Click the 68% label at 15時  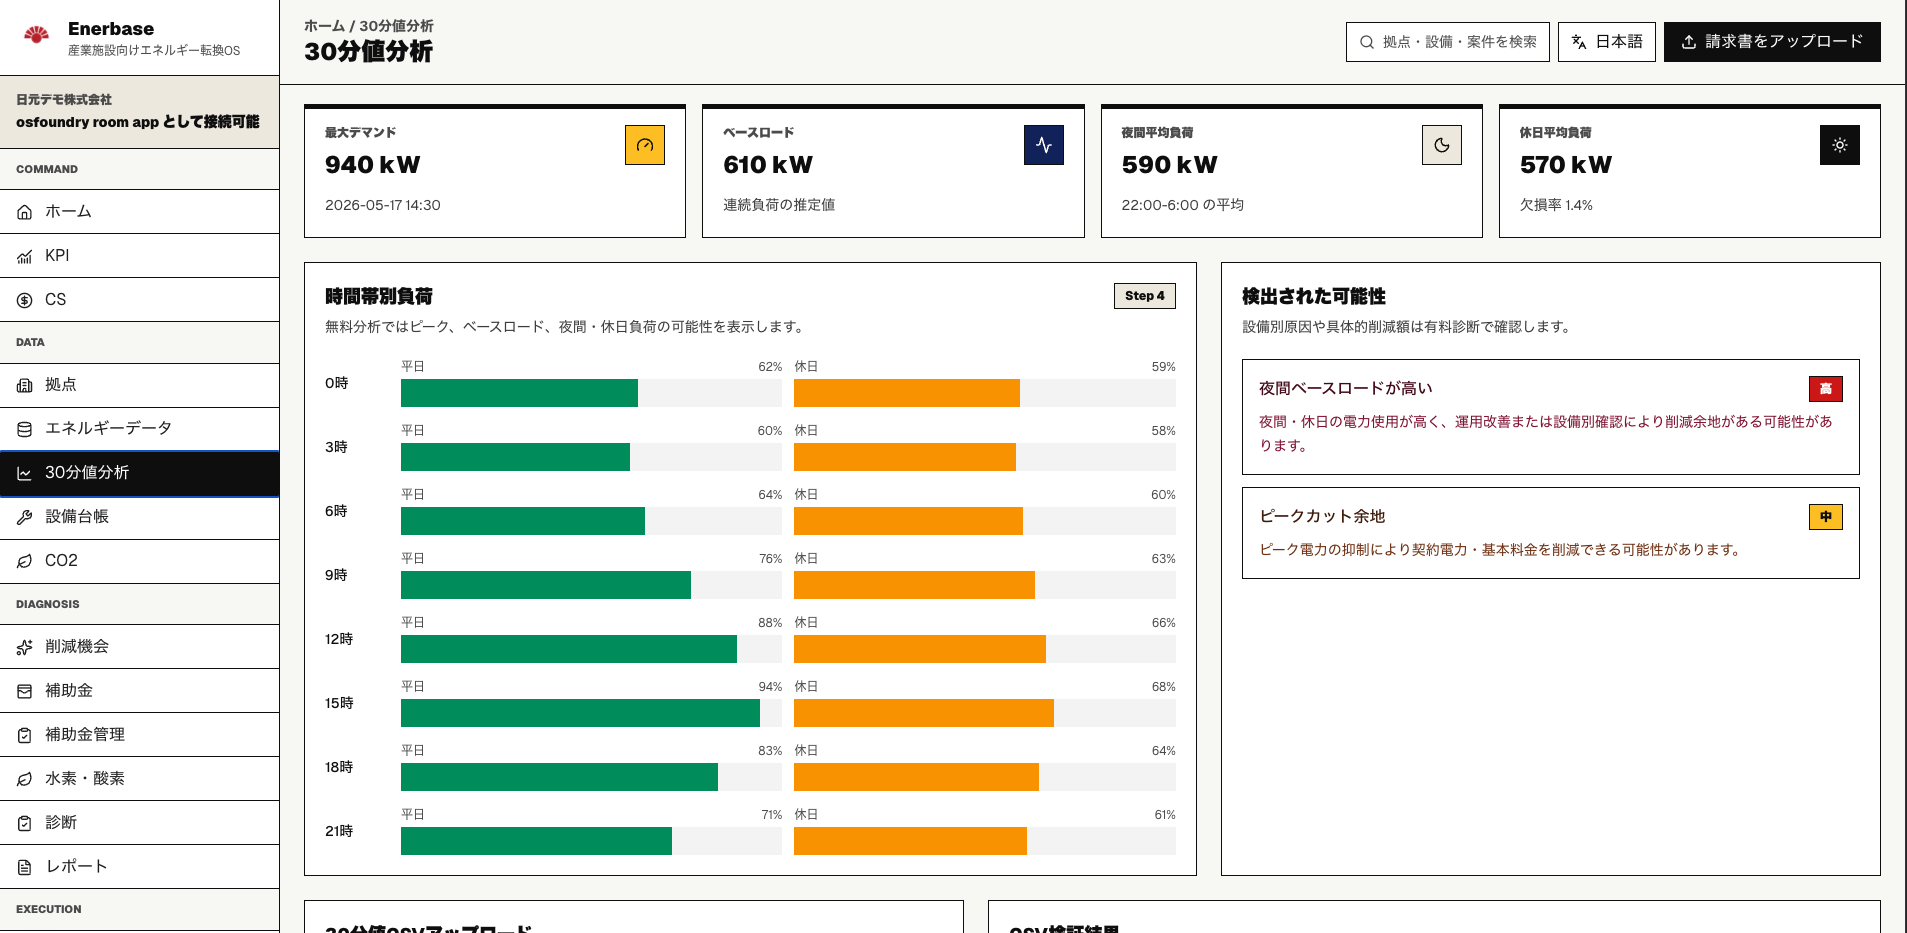(1164, 687)
